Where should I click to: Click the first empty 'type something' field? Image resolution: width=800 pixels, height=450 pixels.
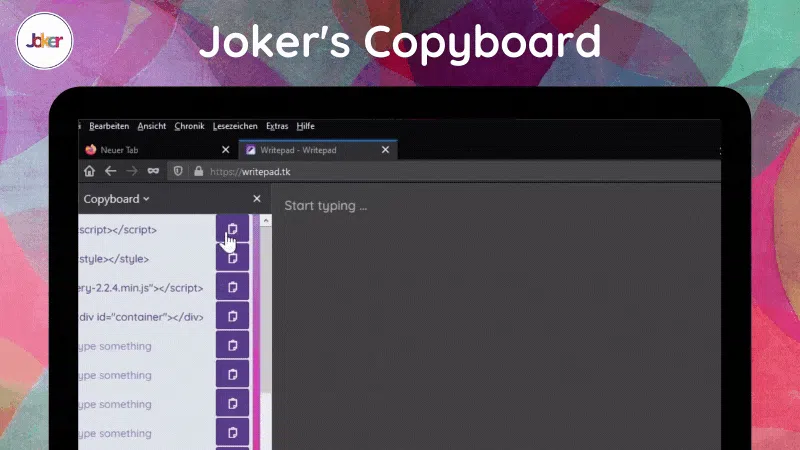pyautogui.click(x=147, y=346)
